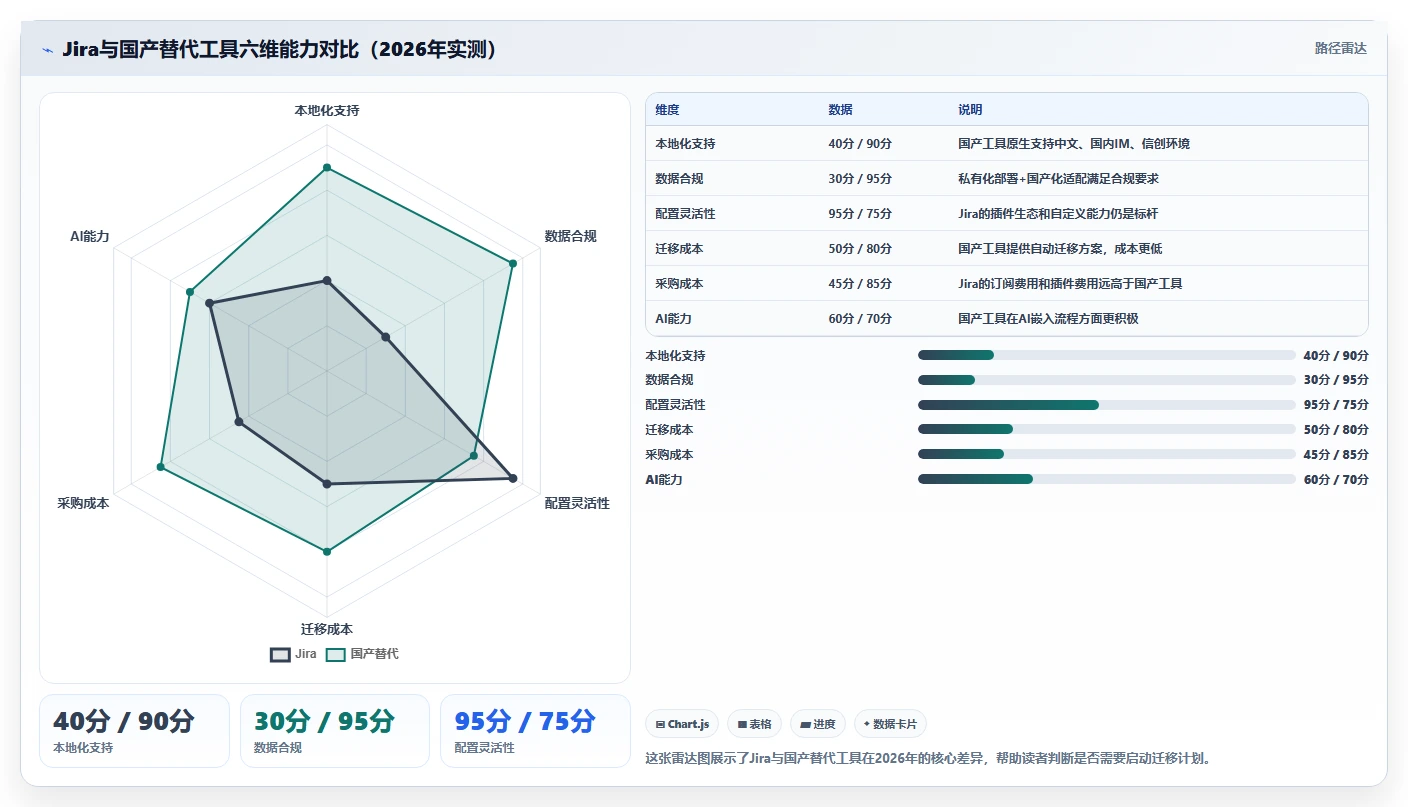Click the icon beside the Jira comparison title
This screenshot has width=1408, height=807.
(x=48, y=49)
